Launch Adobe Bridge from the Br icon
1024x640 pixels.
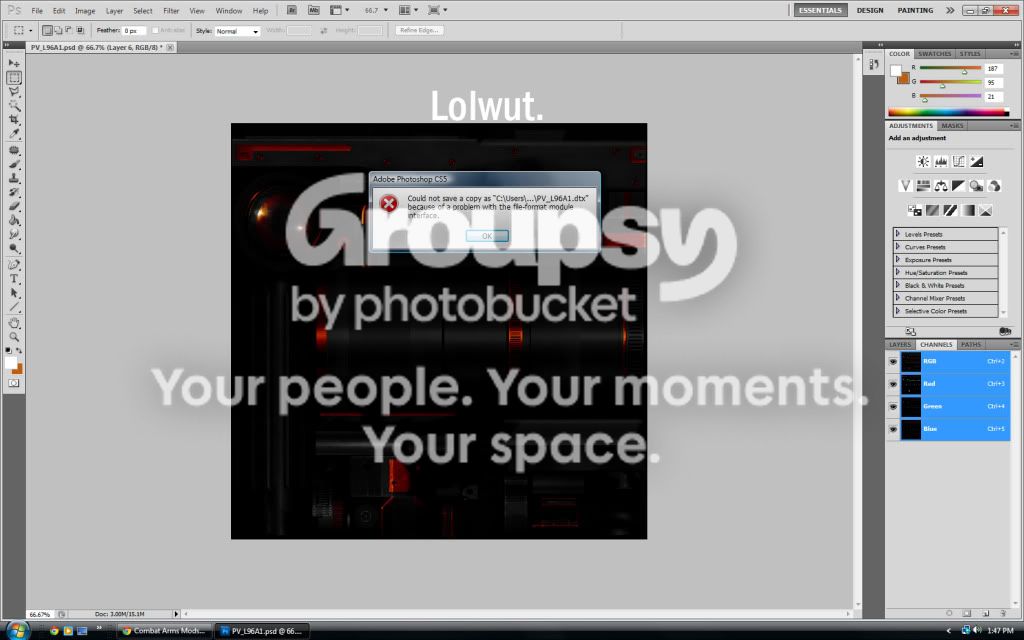(292, 10)
